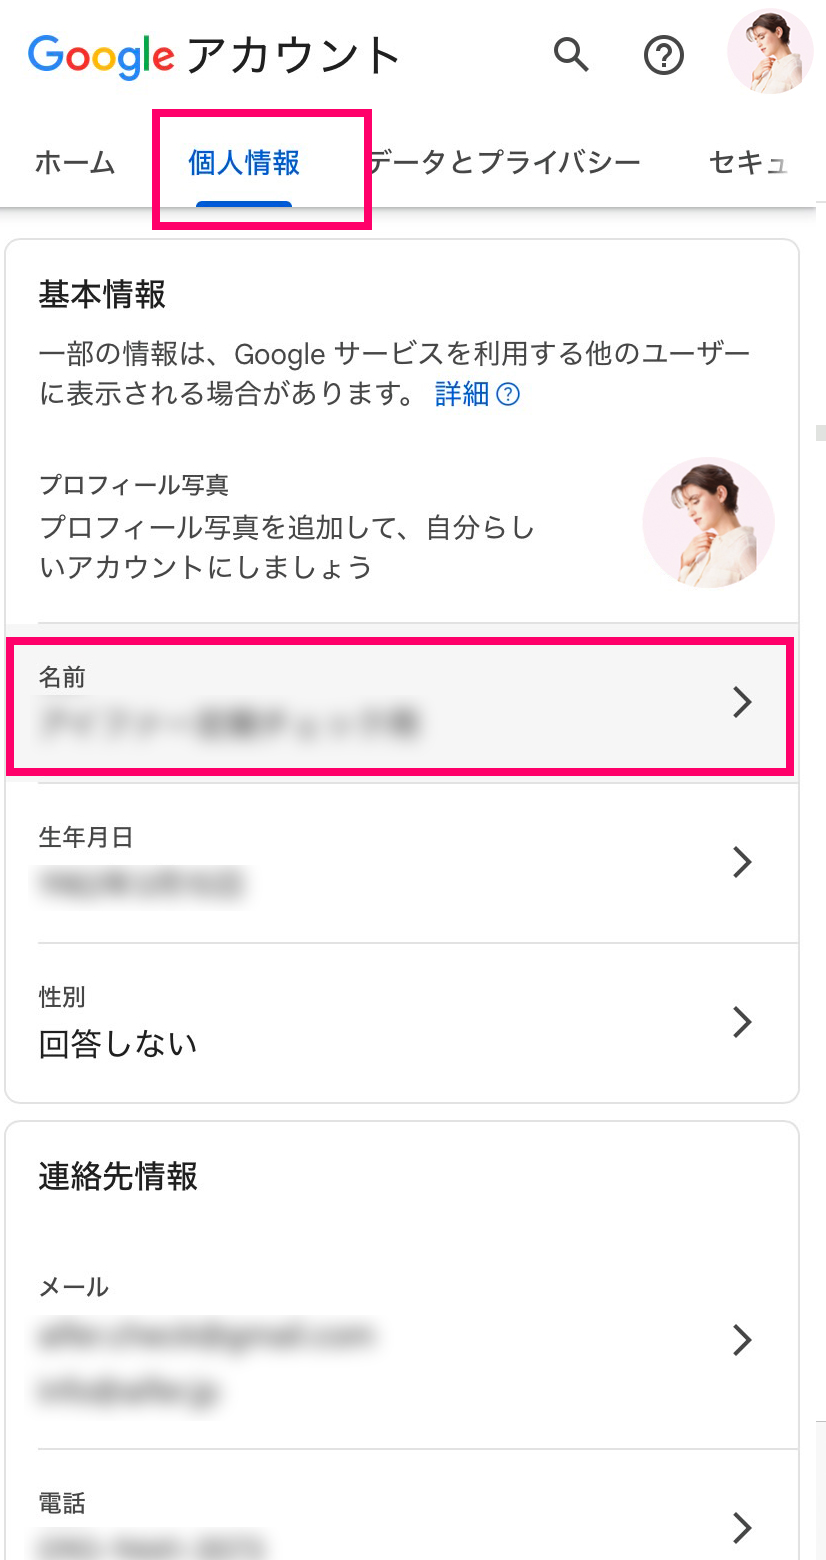Expand the 生年月日 row chevron
Screen dimensions: 826x1560
coord(741,862)
